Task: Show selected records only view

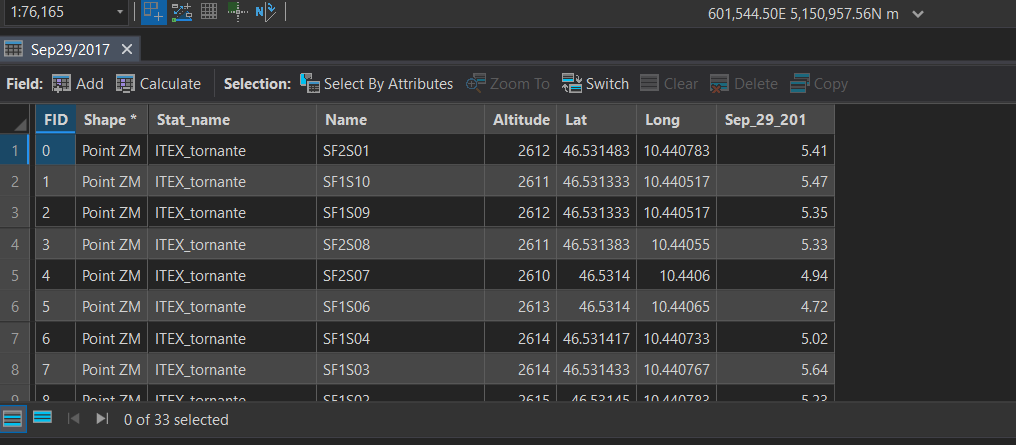Action: point(42,418)
